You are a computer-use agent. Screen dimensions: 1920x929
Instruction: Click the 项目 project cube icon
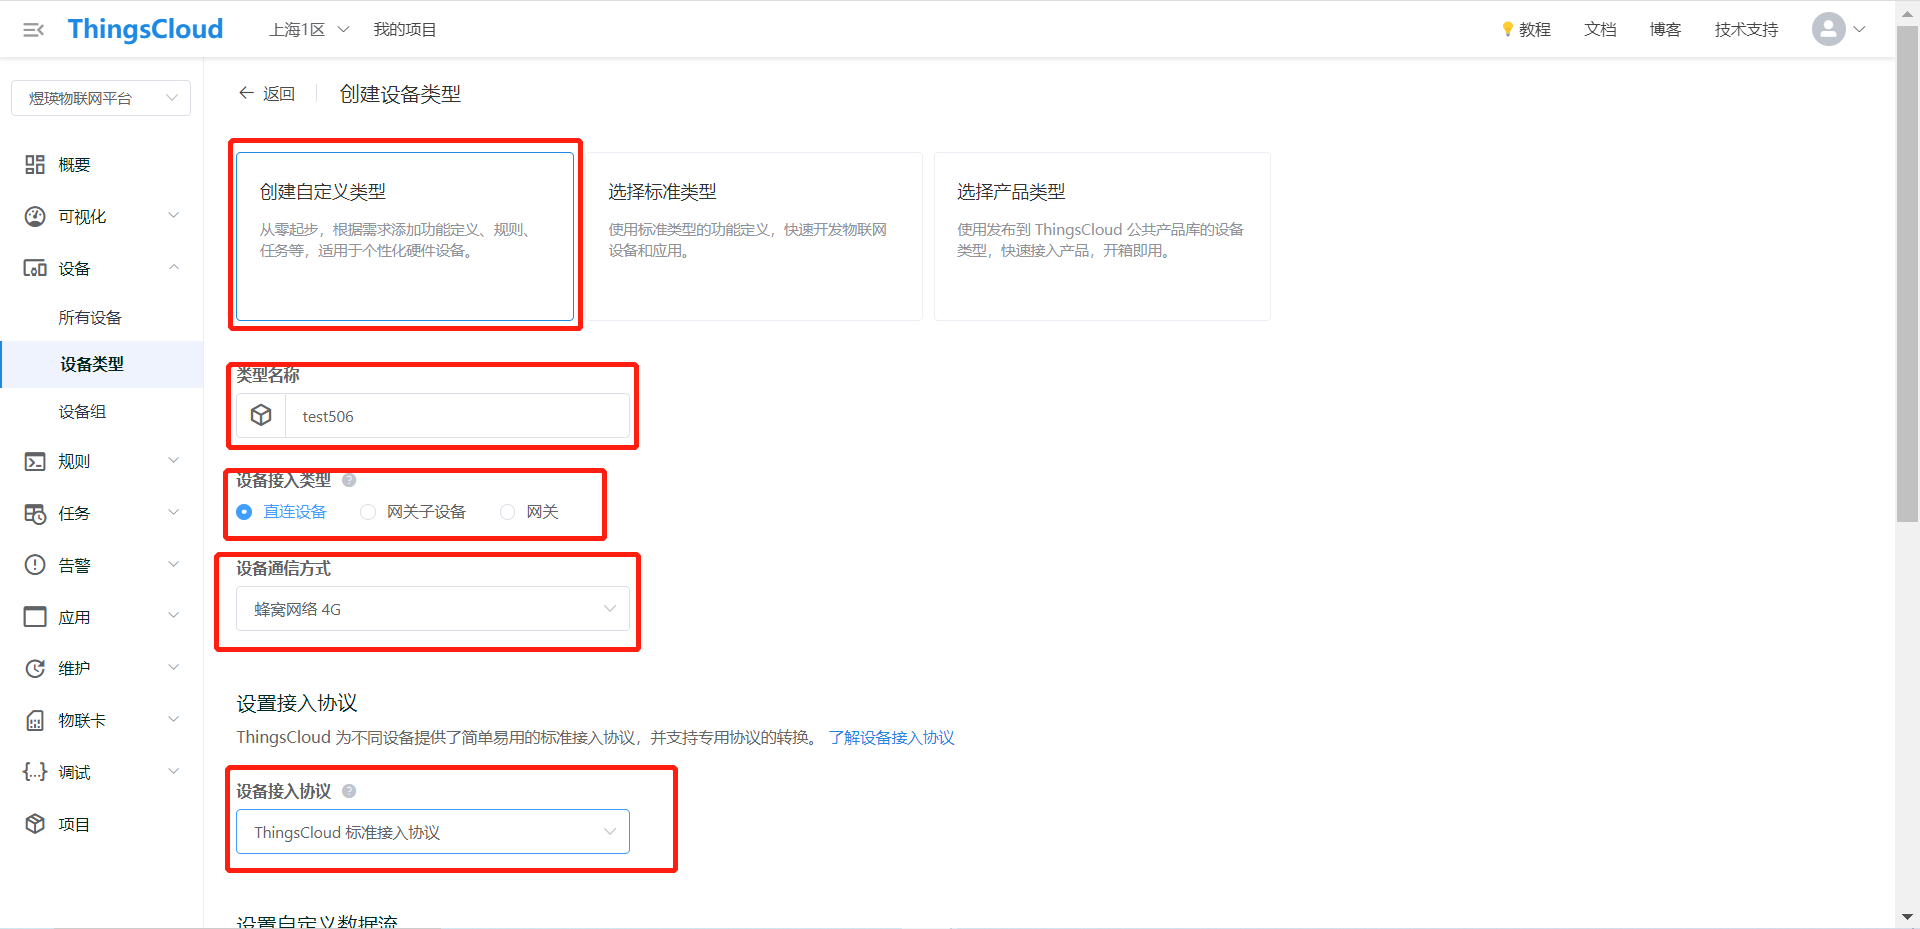coord(35,824)
